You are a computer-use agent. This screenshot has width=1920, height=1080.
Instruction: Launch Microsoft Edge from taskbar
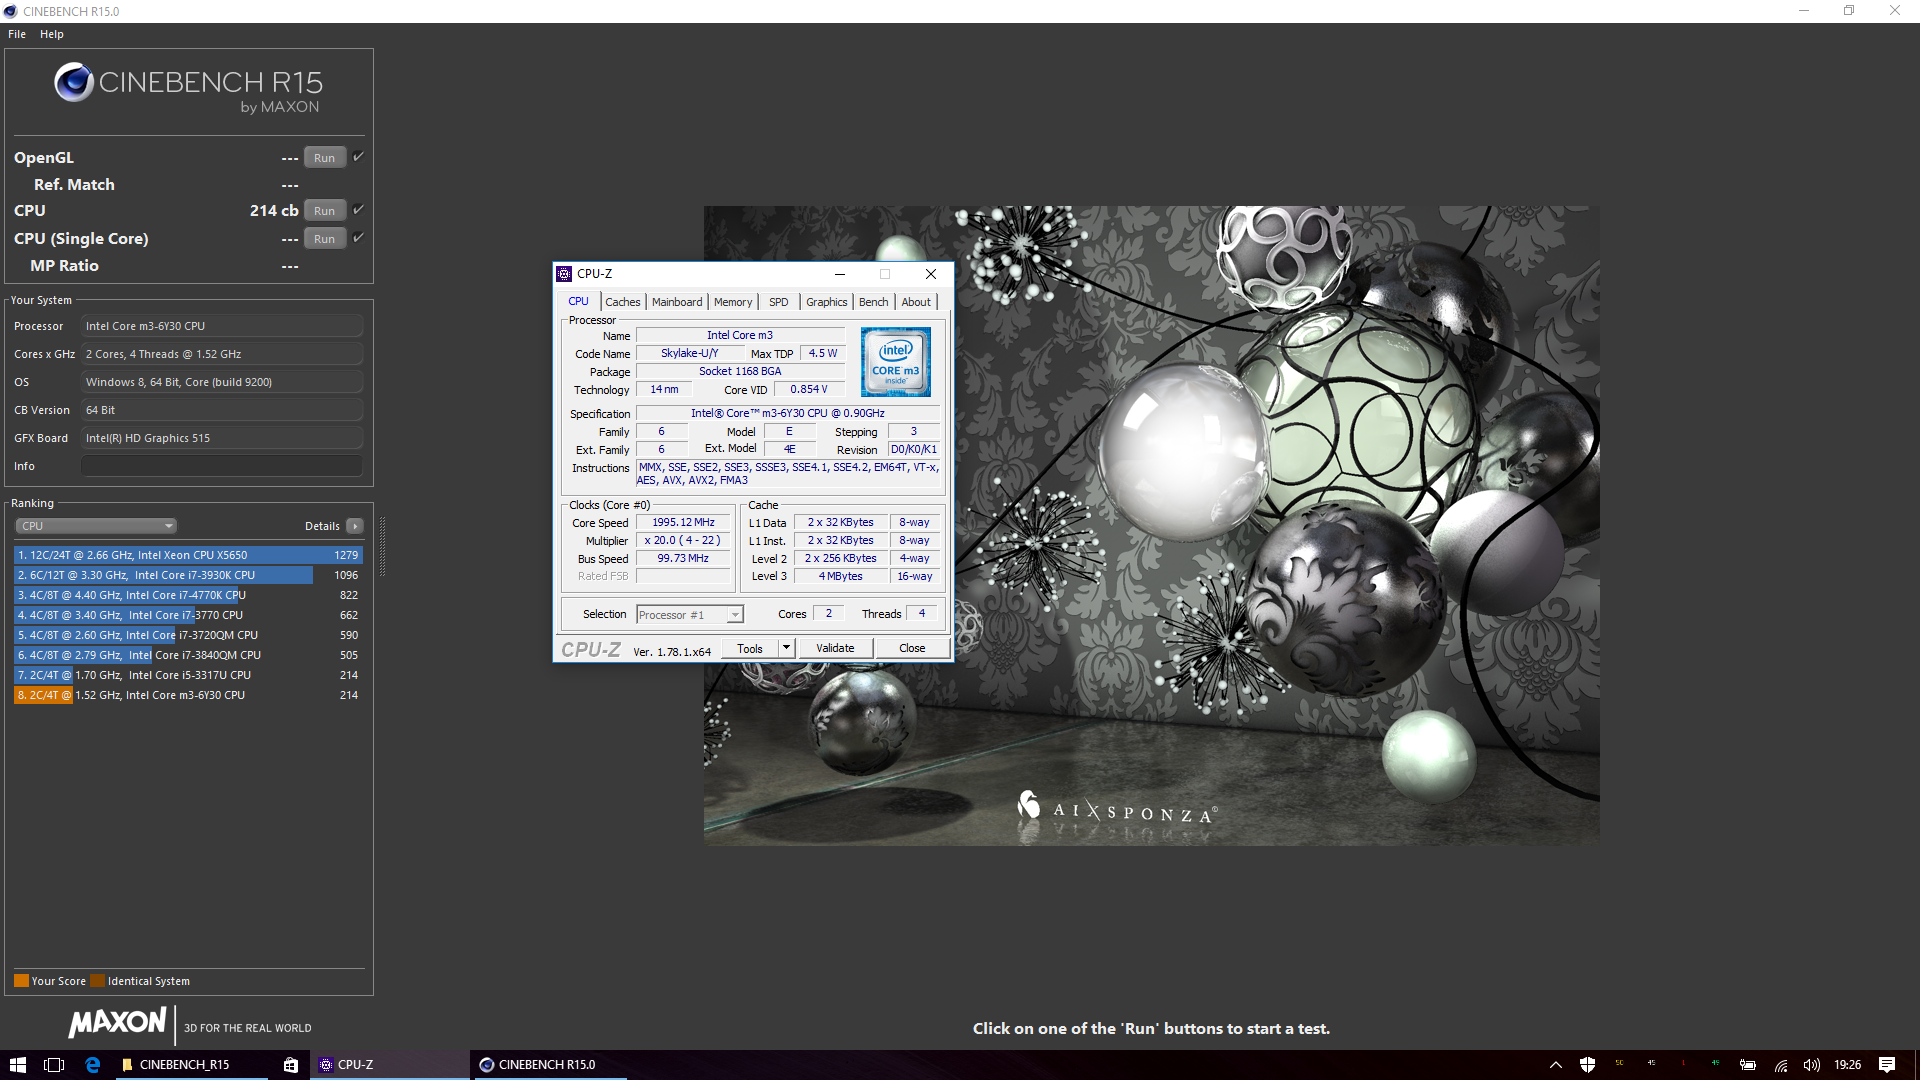(x=92, y=1065)
